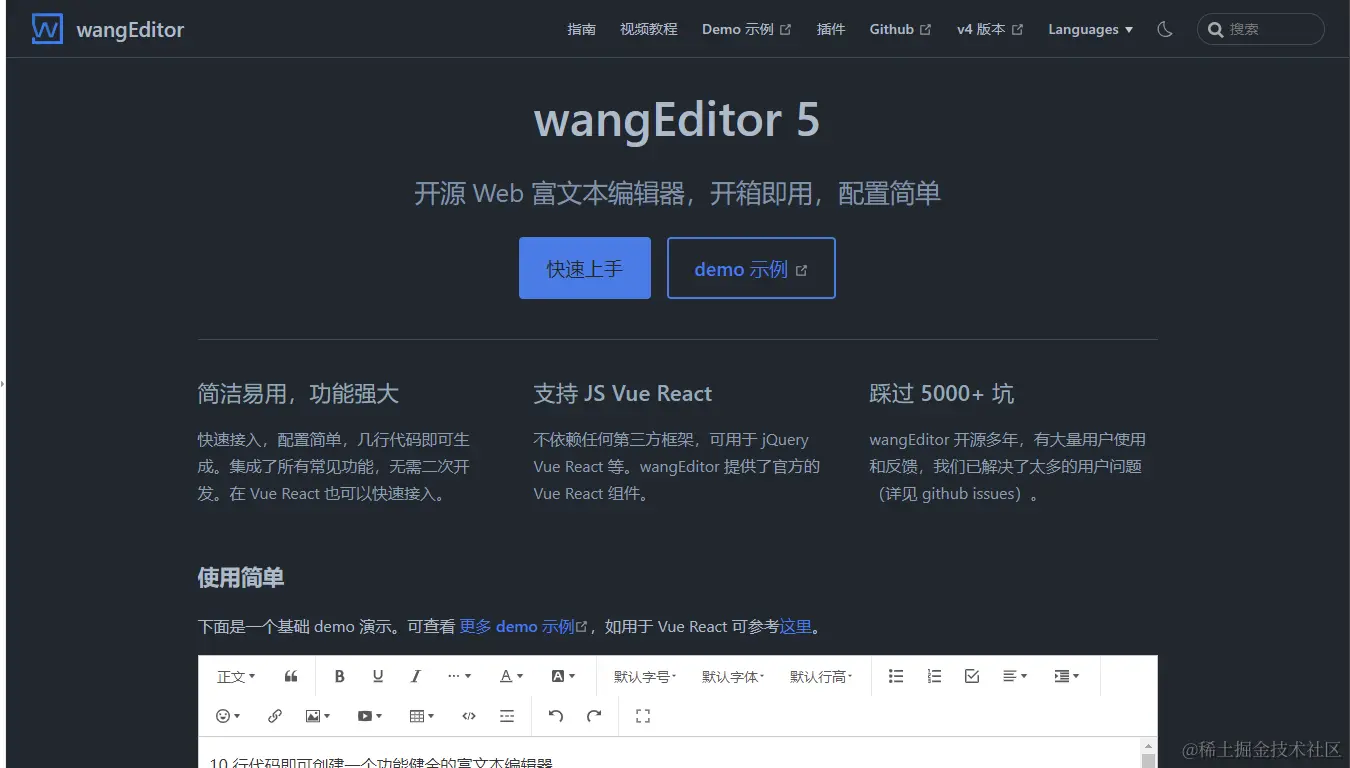The image size is (1350, 768).
Task: Undo the last edit
Action: click(x=556, y=716)
